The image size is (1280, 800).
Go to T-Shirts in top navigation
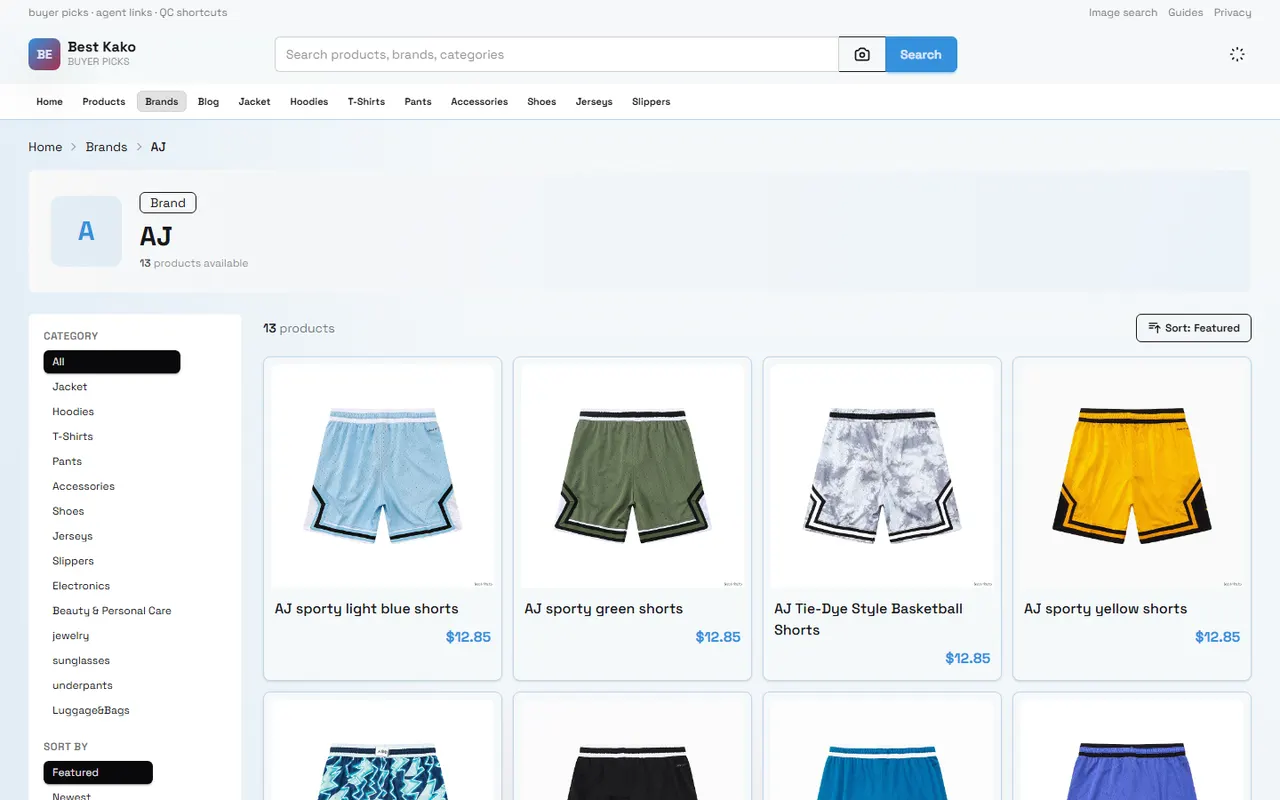click(x=367, y=102)
